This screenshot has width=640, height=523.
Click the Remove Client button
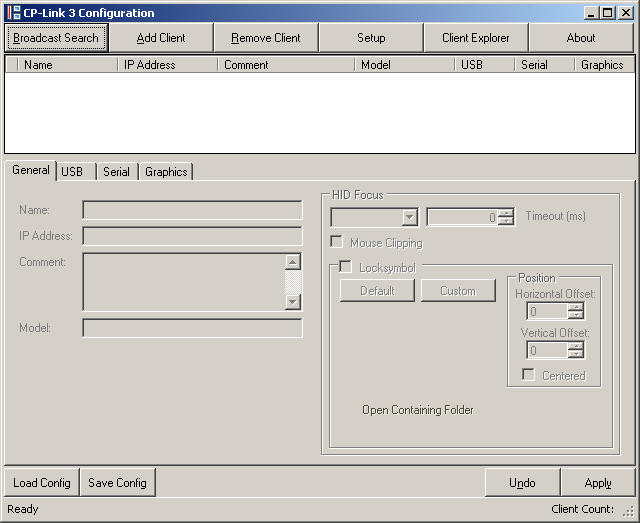[266, 38]
